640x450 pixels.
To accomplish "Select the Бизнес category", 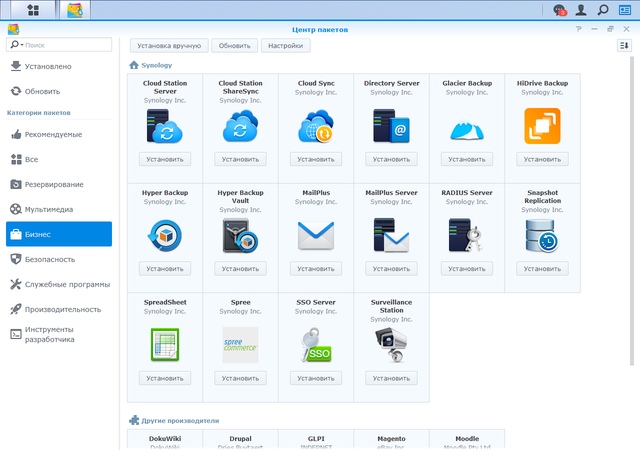I will [x=59, y=234].
